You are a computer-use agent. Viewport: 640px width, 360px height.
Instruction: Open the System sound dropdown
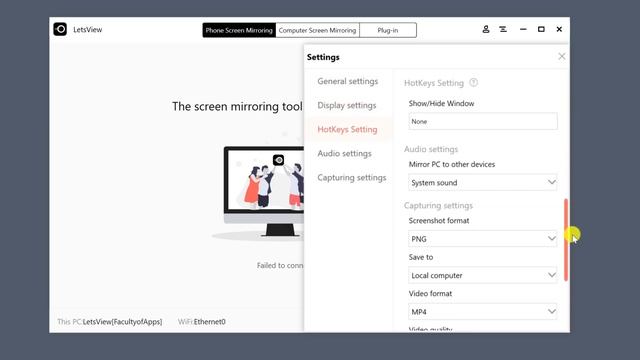point(483,182)
